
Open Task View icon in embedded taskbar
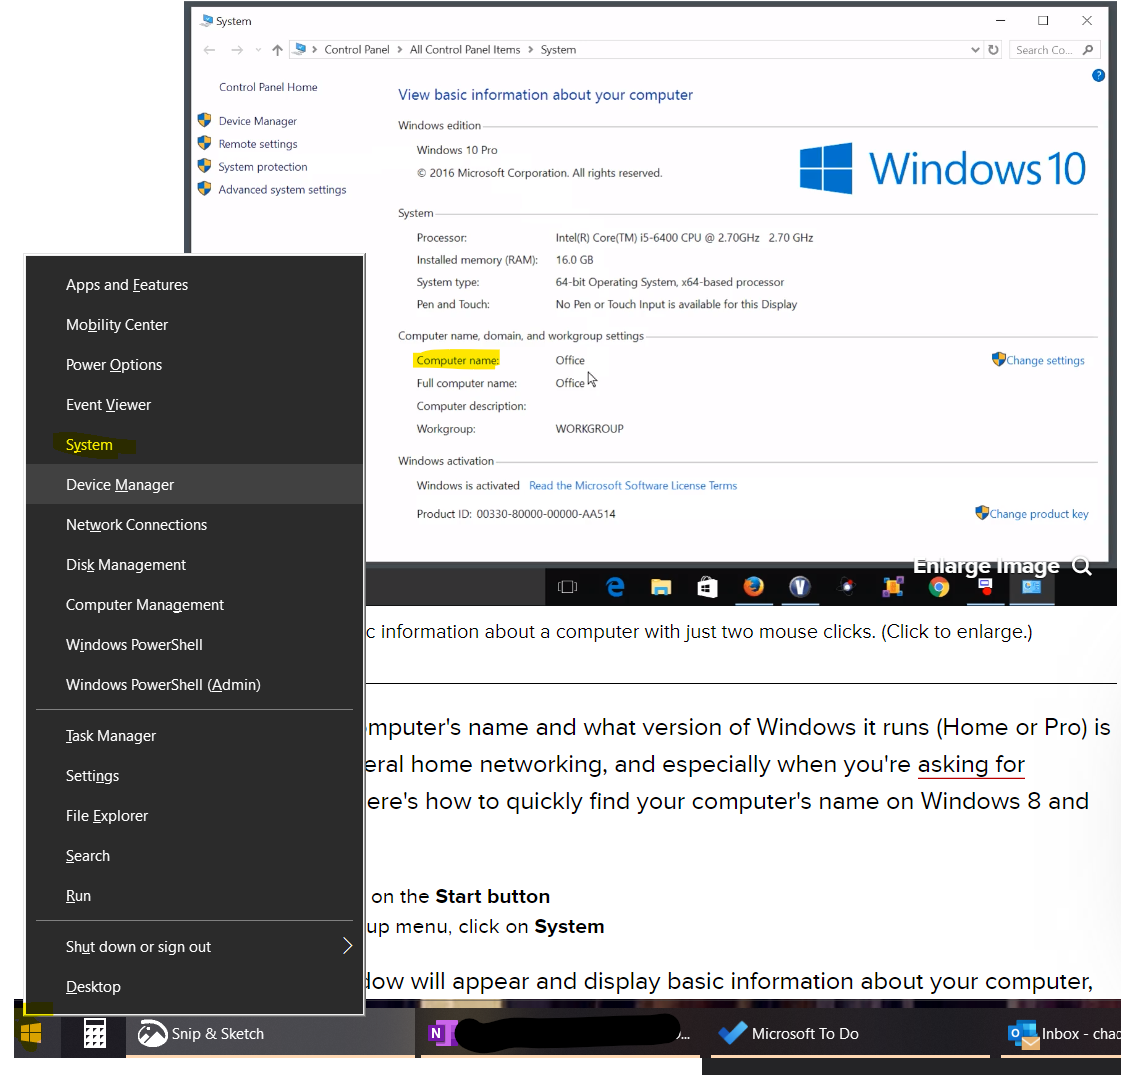click(x=568, y=587)
